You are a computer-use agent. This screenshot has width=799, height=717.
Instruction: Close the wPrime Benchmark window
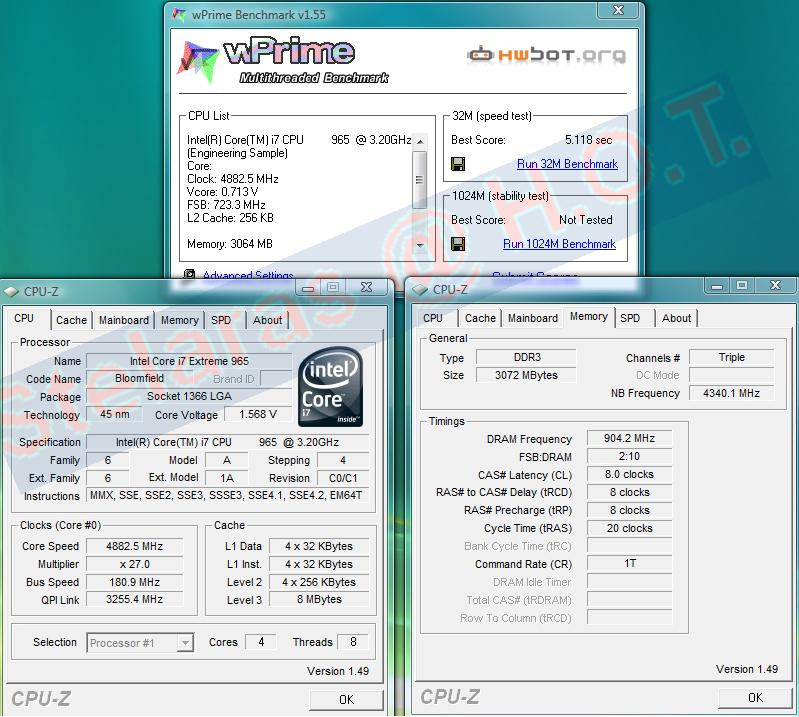point(618,10)
